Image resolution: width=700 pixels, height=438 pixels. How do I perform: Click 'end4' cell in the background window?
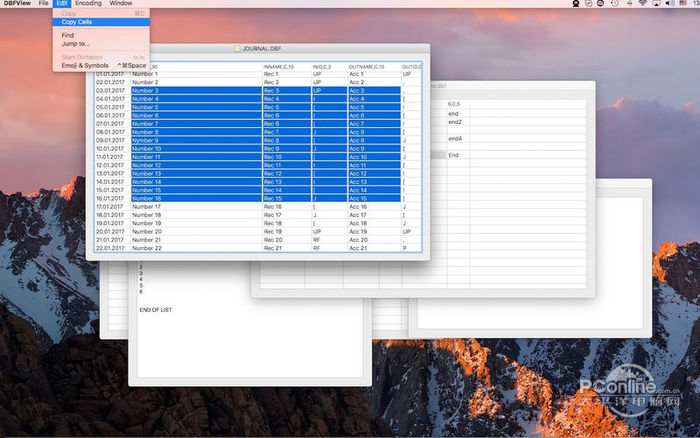(x=458, y=138)
